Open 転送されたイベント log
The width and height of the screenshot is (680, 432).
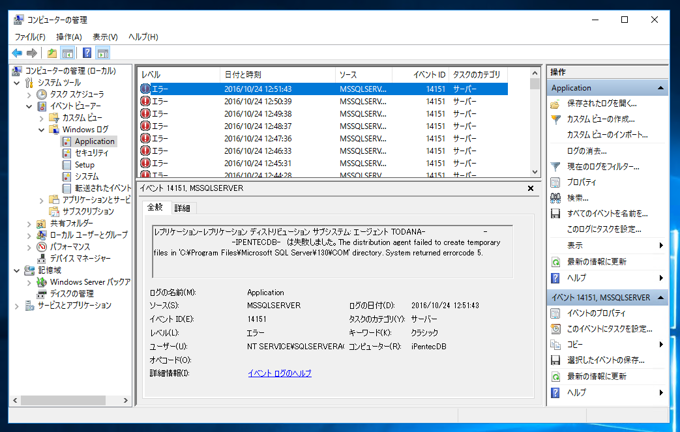(x=103, y=188)
